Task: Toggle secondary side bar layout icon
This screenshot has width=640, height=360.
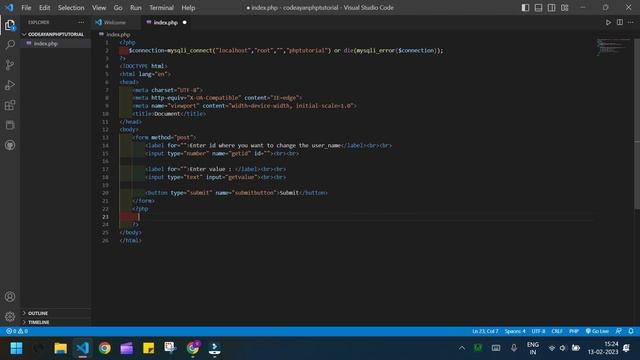Action: pos(551,8)
